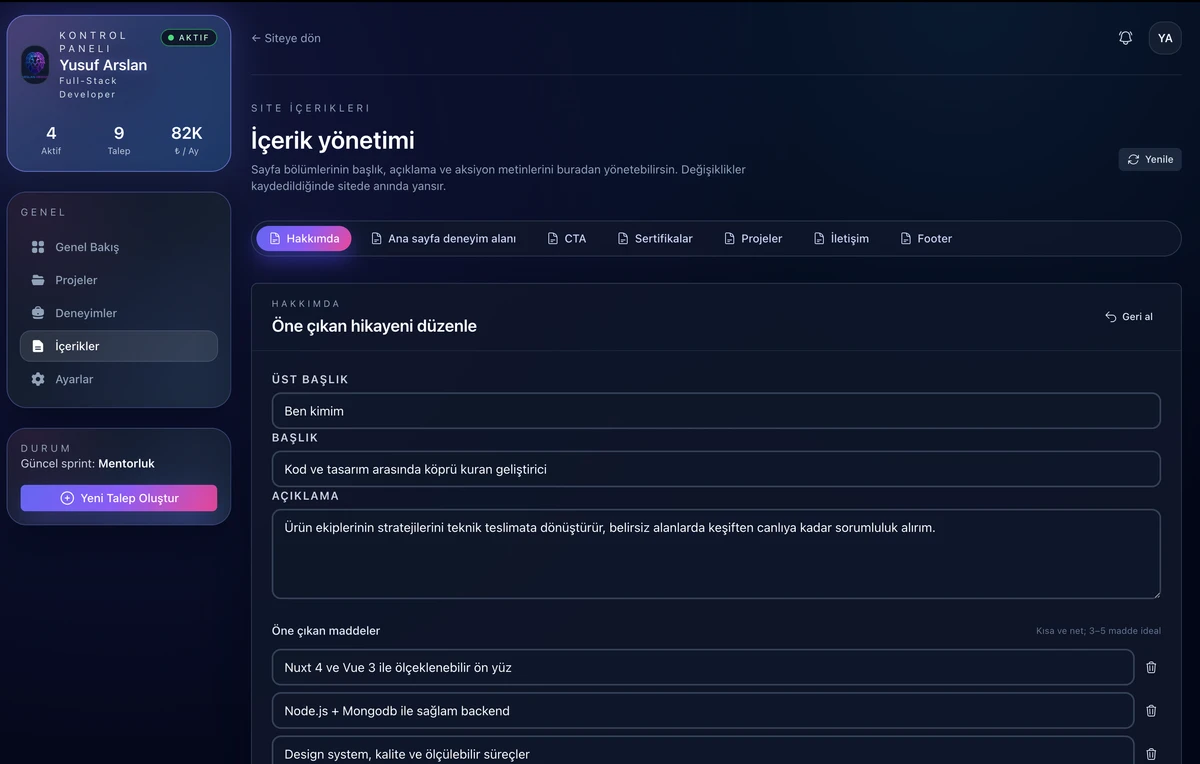Open the İletişim tab
Screen dimensions: 1200x764
[841, 239]
